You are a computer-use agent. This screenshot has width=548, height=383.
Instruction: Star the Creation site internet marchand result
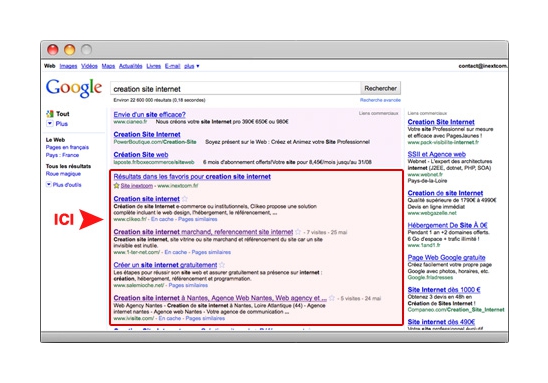point(298,232)
